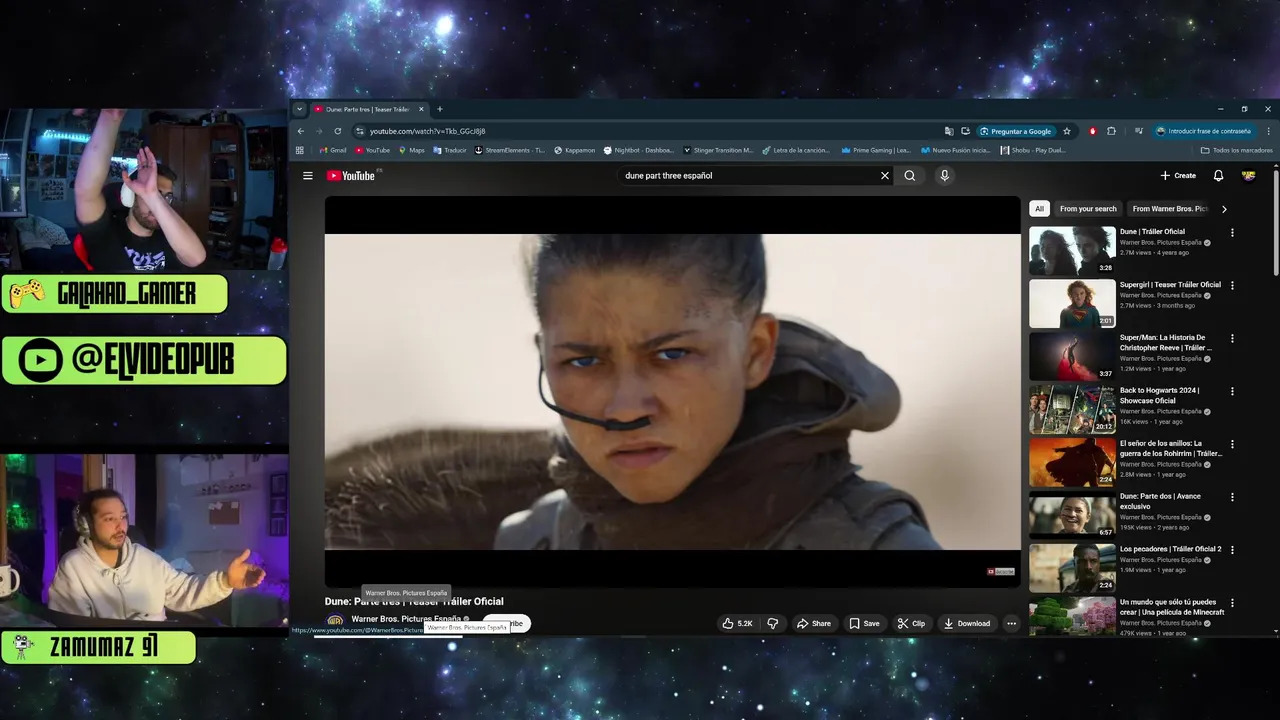Screen dimensions: 1280x720
Task: Bookmark this page with the star
Action: pyautogui.click(x=1067, y=131)
